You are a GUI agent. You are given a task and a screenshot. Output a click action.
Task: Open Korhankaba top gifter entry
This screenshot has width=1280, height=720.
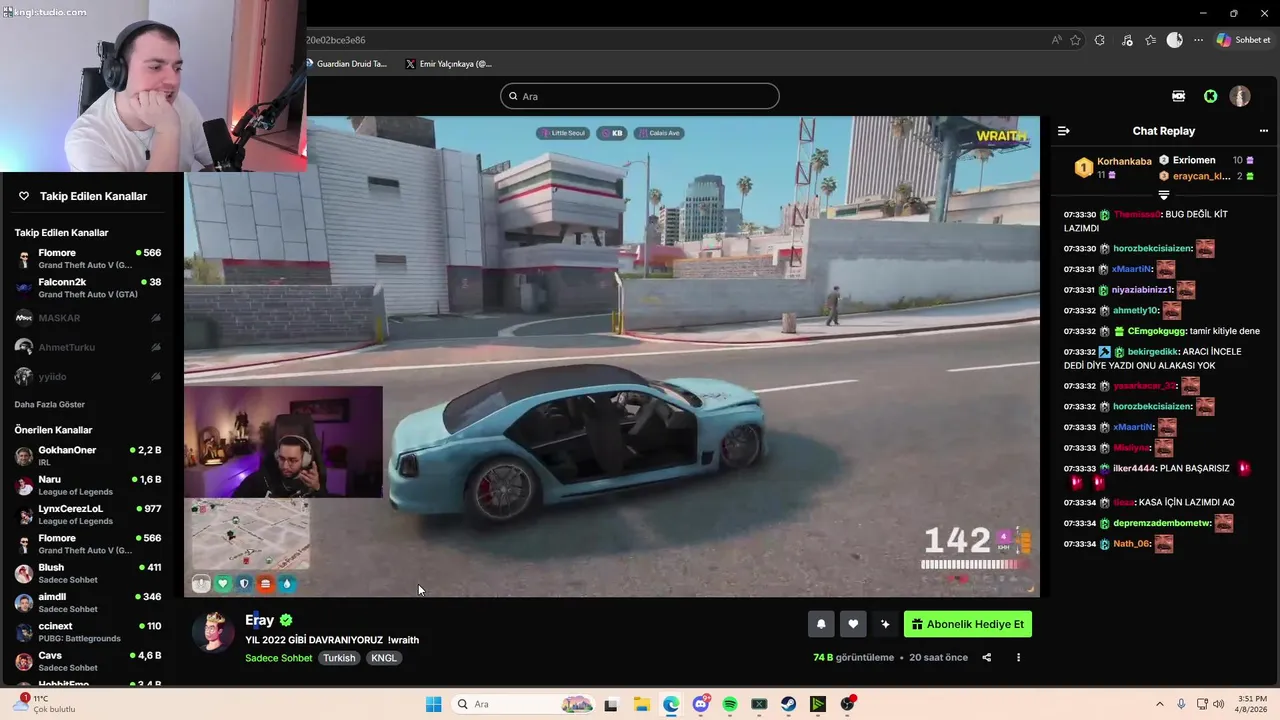coord(1113,167)
